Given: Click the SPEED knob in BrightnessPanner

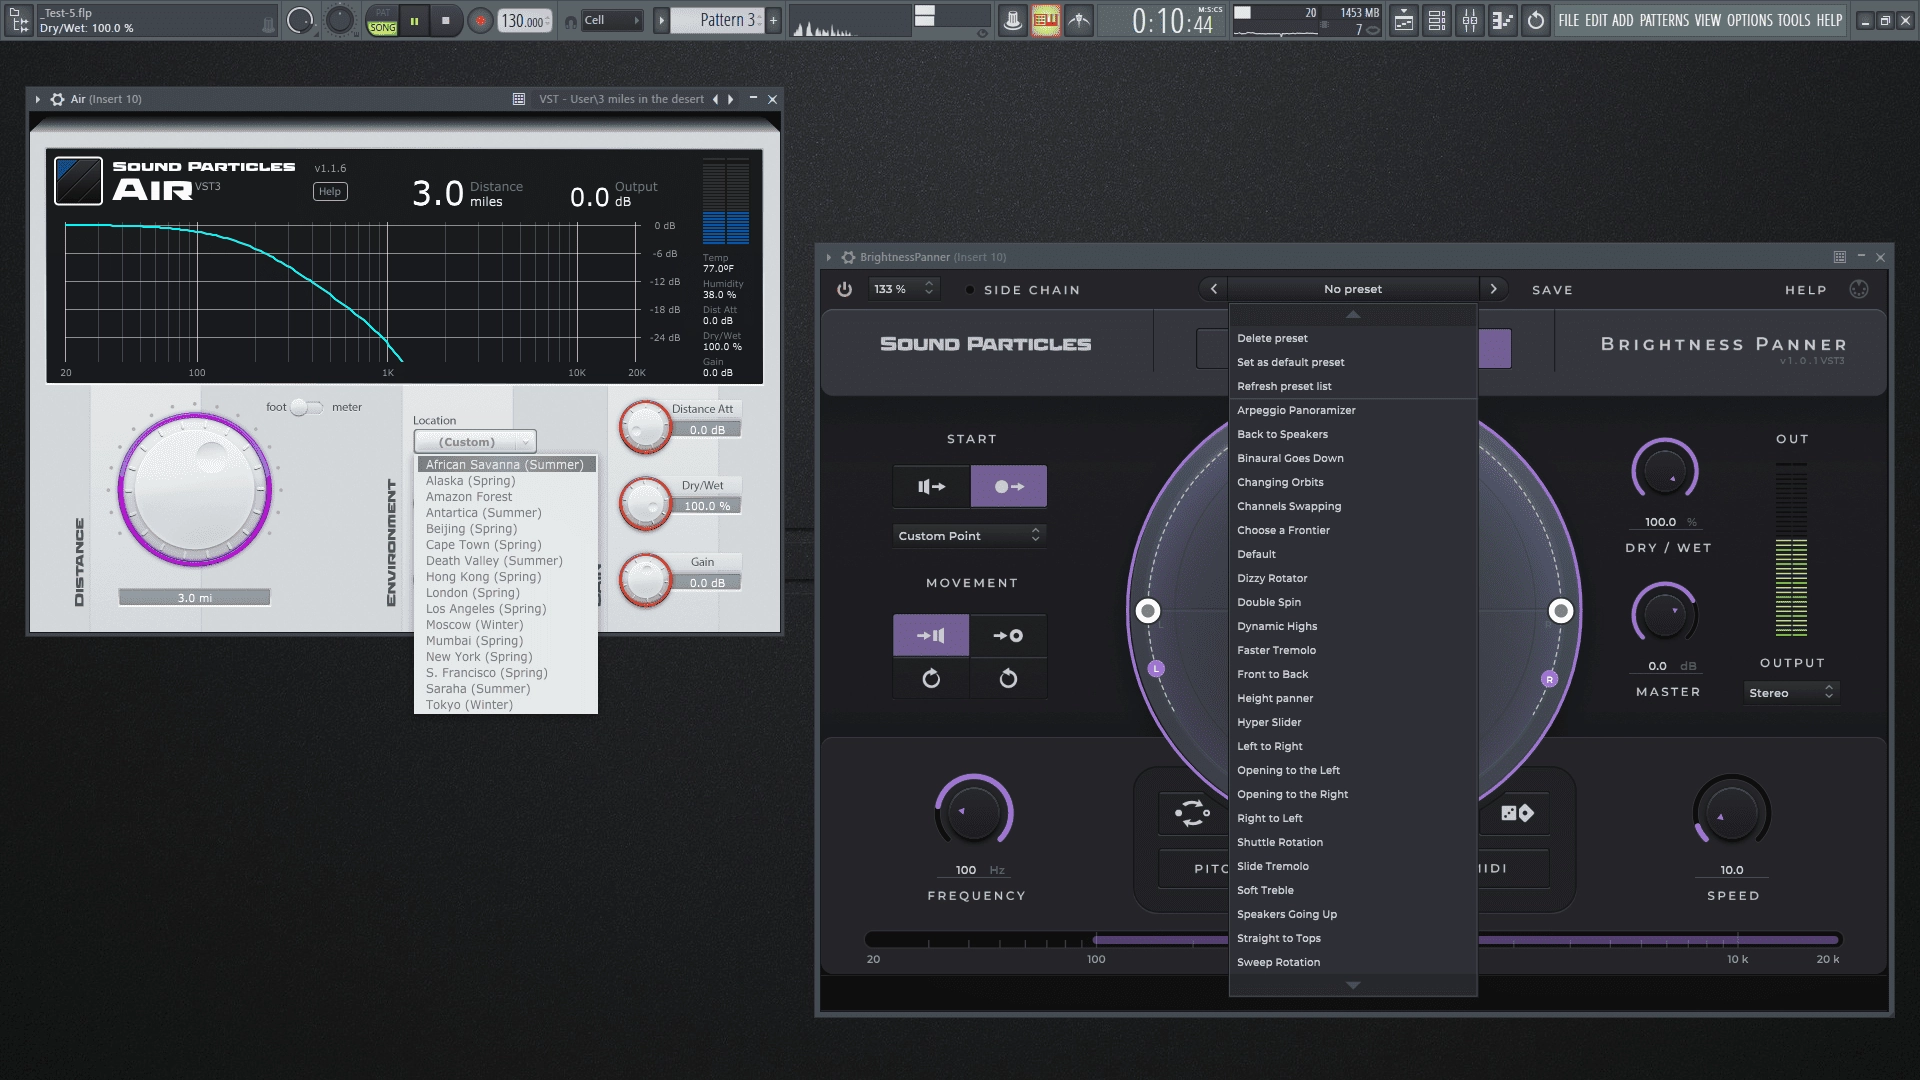Looking at the screenshot, I should (1731, 812).
